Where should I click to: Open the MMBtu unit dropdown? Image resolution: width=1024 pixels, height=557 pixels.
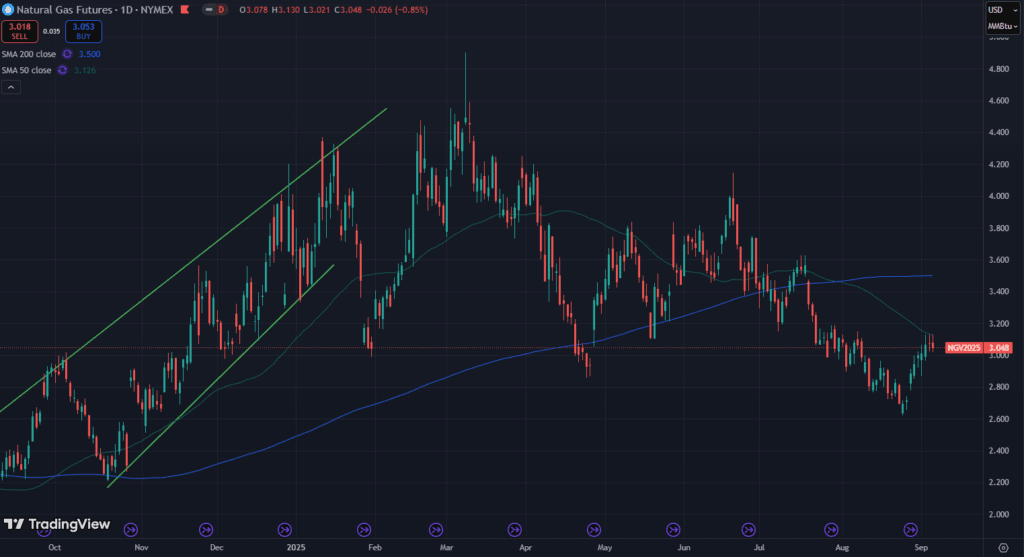coord(1002,27)
